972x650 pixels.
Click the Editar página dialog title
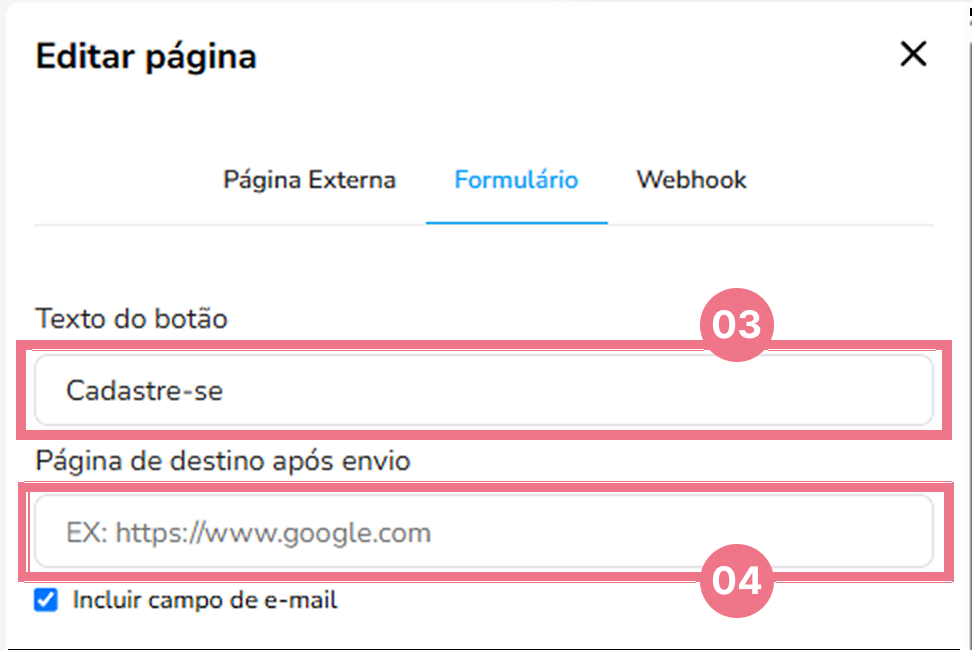tap(146, 57)
